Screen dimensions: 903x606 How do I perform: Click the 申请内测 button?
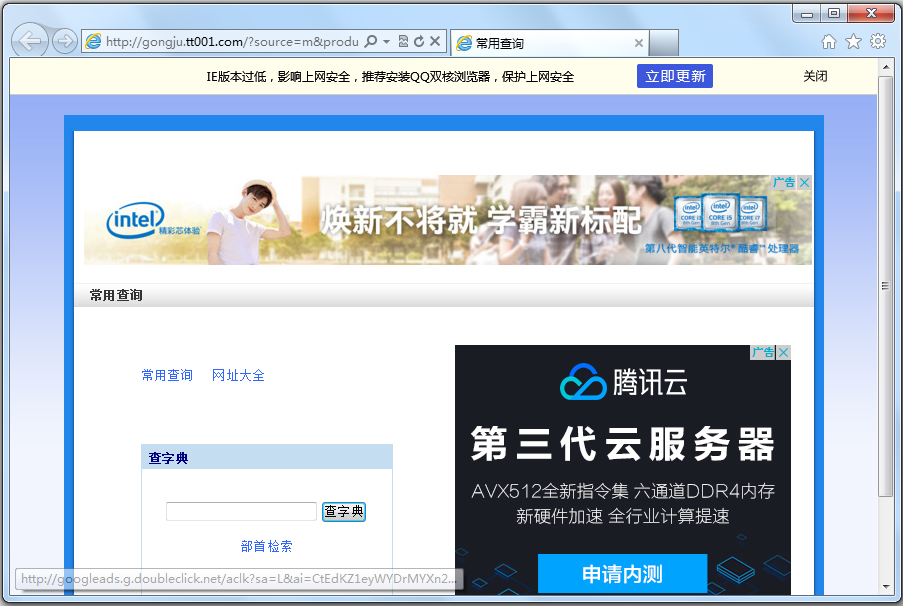623,574
